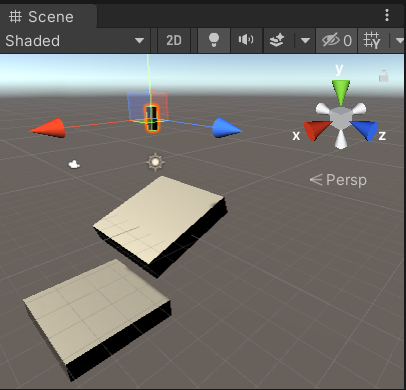Select the red X move handle arrow
The image size is (406, 390).
(47, 128)
